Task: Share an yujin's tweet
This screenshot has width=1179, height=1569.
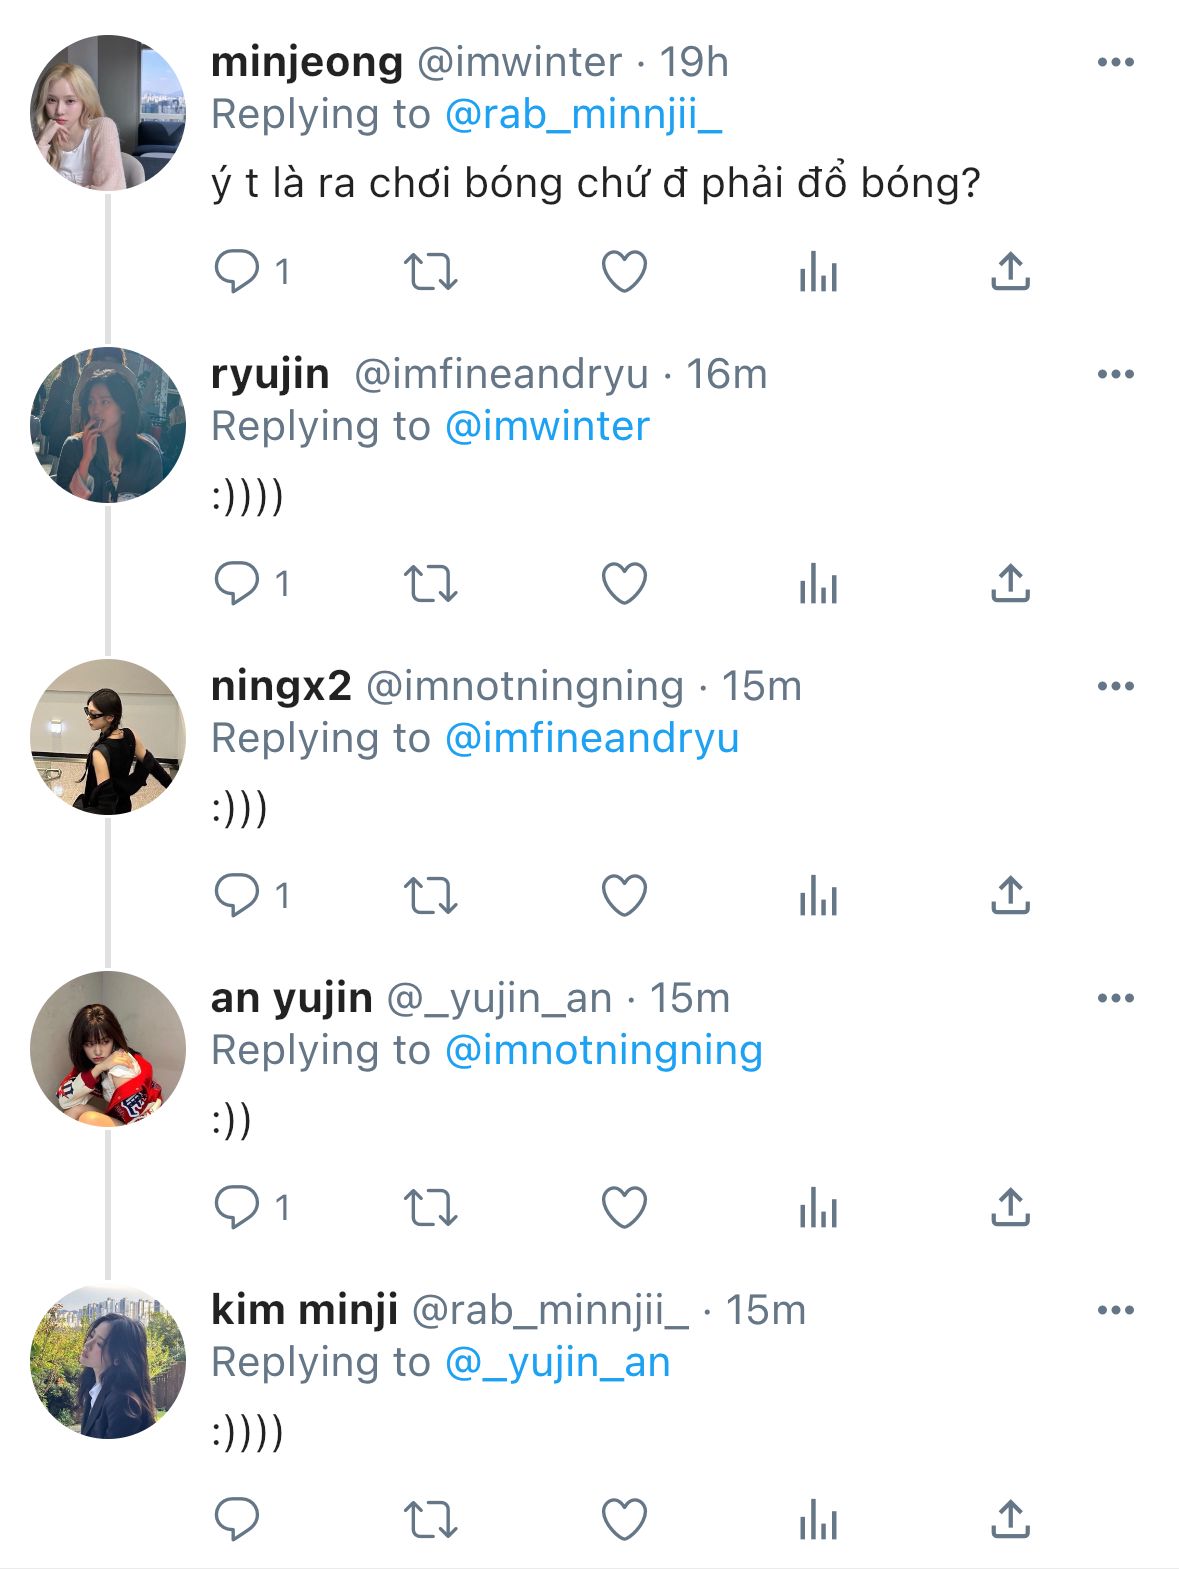Action: point(1010,1207)
